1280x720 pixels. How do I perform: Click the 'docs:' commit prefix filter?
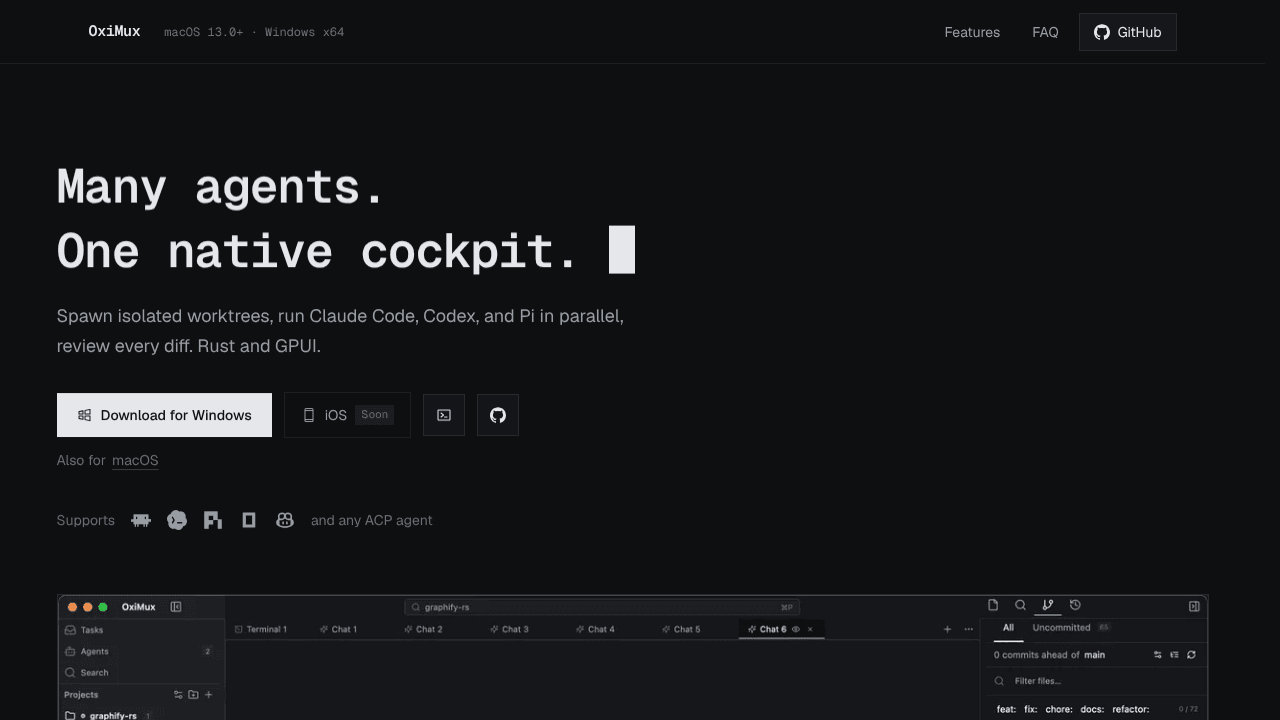pyautogui.click(x=1092, y=709)
